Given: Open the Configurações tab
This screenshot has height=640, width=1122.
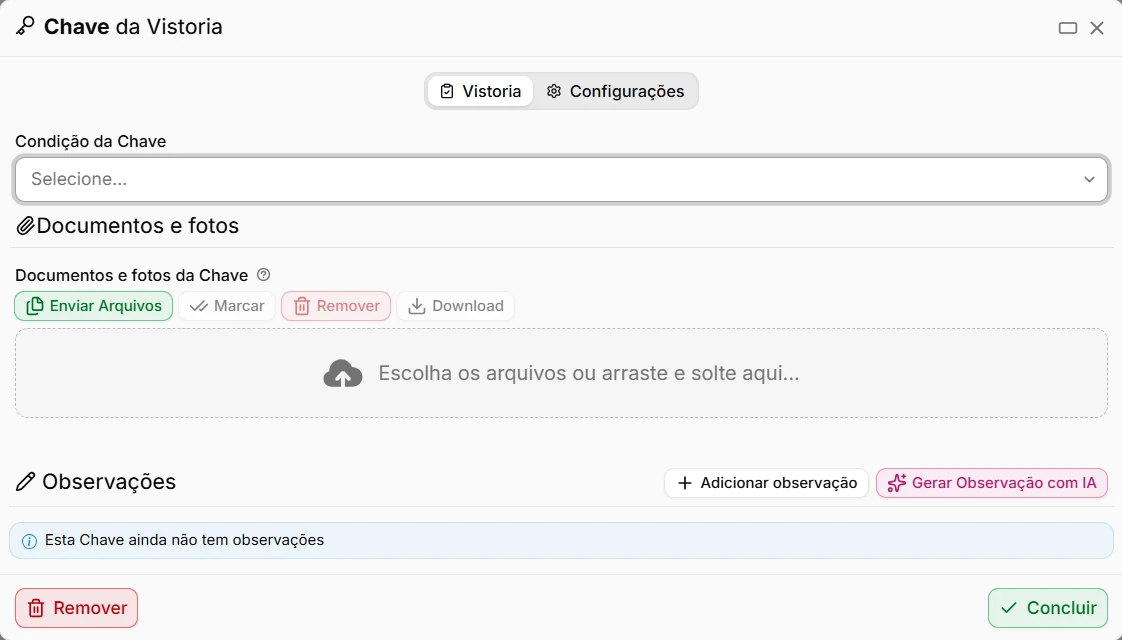Looking at the screenshot, I should tap(615, 92).
